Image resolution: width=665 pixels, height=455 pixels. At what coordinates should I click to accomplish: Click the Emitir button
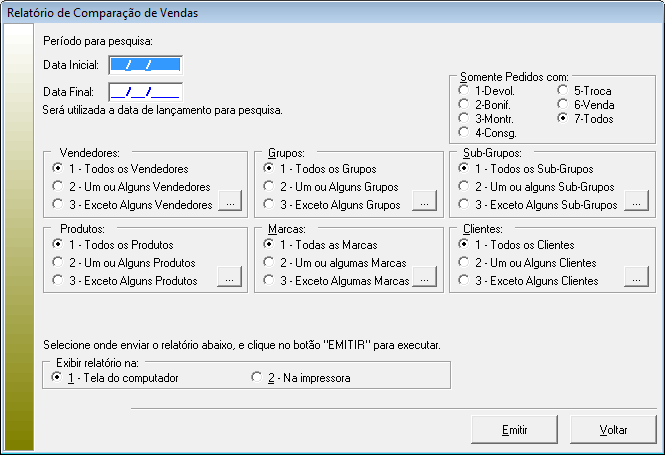pyautogui.click(x=514, y=430)
